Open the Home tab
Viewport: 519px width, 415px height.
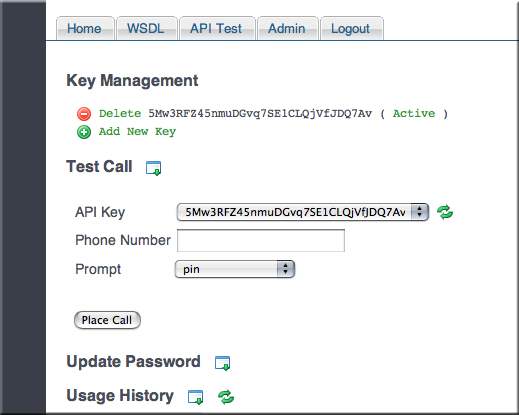[x=85, y=29]
